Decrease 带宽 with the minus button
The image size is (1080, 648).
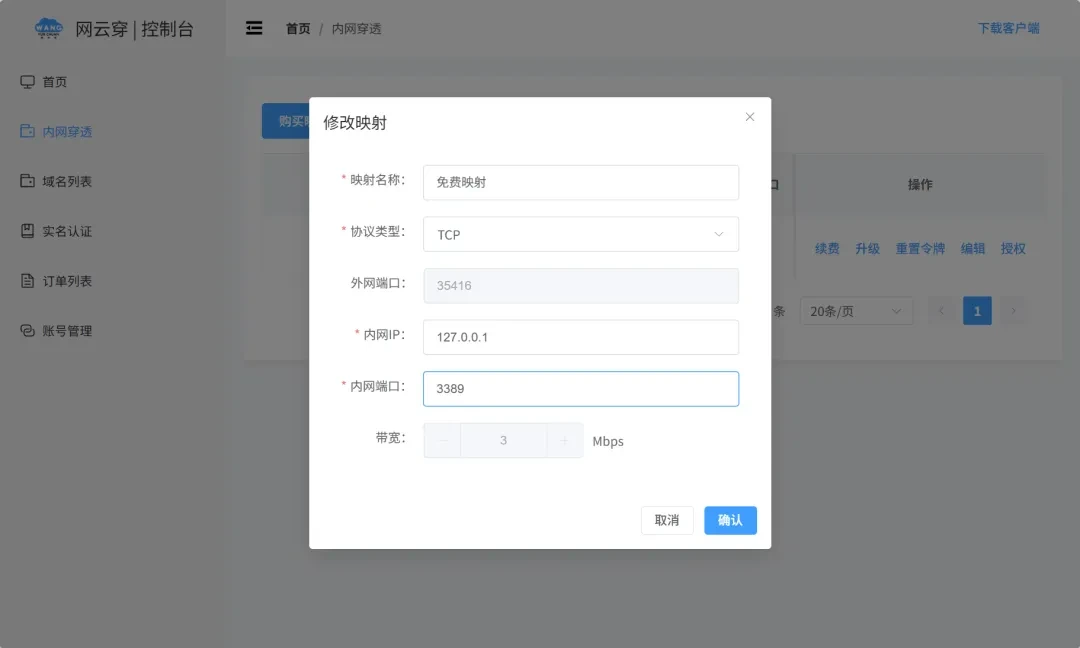[442, 441]
